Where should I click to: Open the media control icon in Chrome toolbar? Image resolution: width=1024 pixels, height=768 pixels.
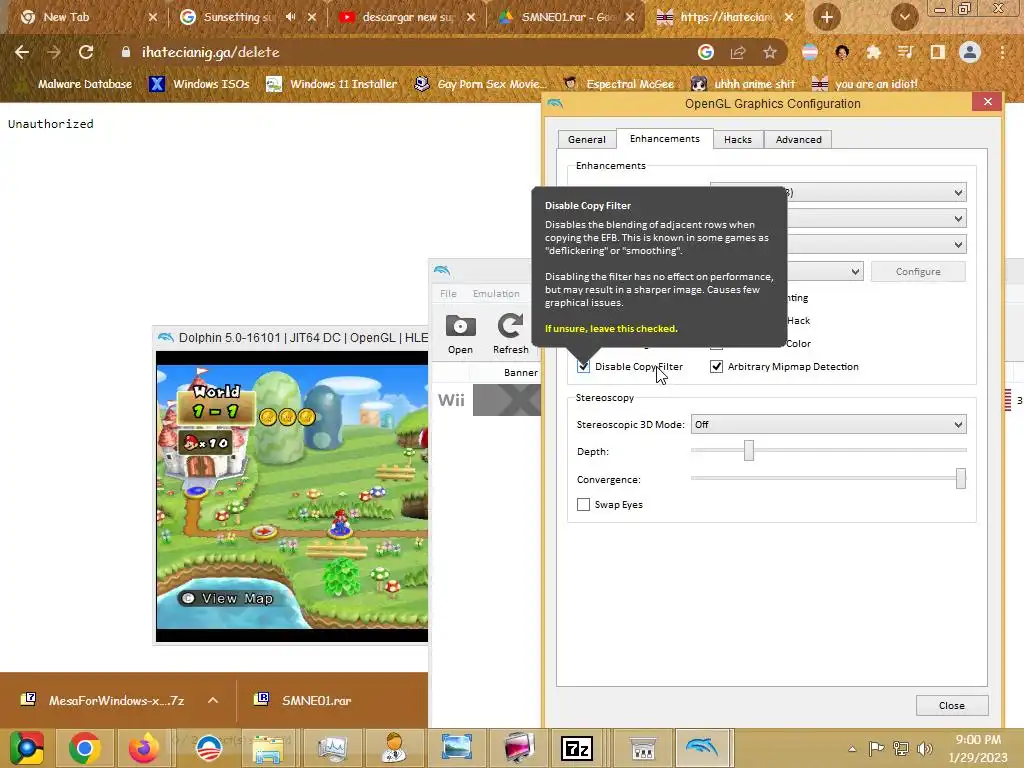905,52
